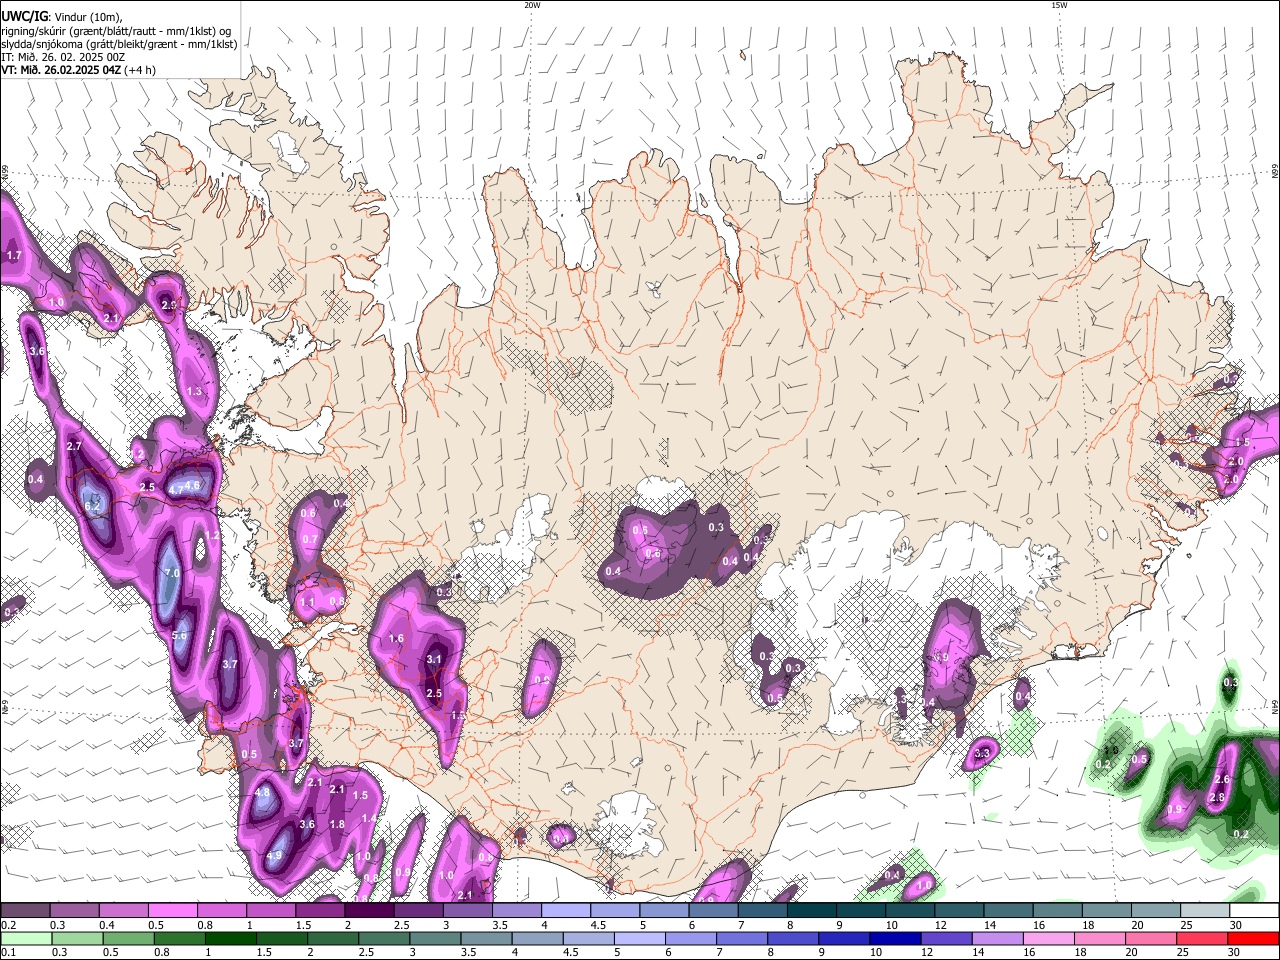Image resolution: width=1280 pixels, height=960 pixels.
Task: Click the bright pink 0.5 snow-scale swatch
Action: point(172,911)
